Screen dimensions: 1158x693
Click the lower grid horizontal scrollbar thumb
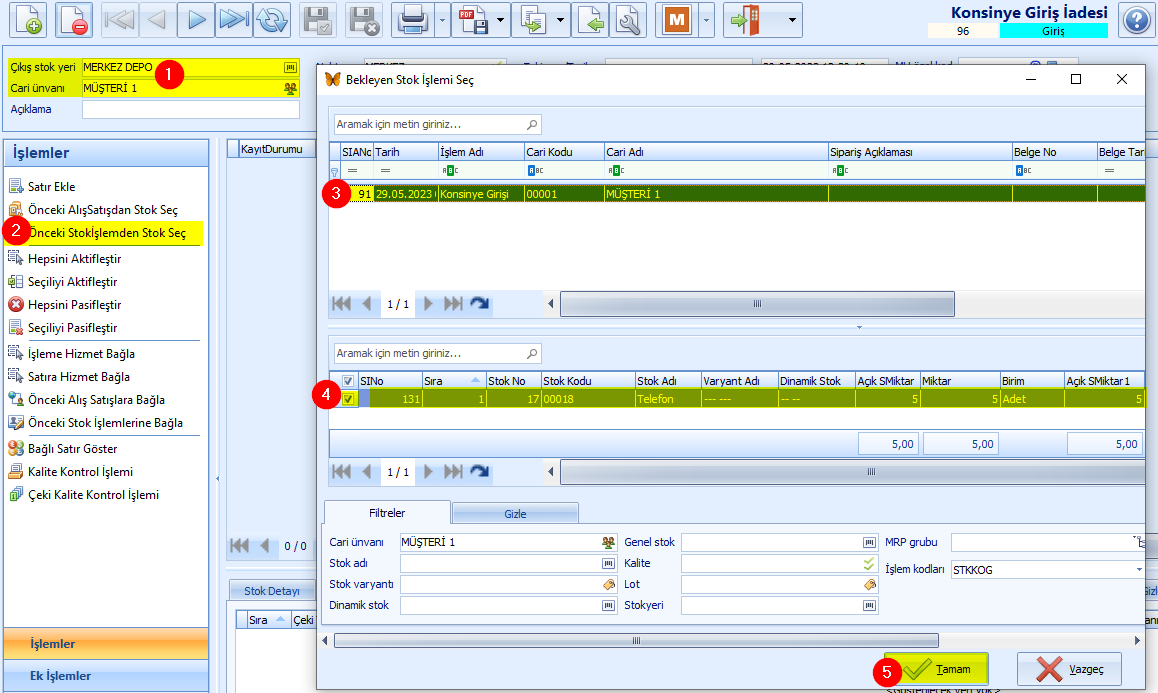coord(853,471)
